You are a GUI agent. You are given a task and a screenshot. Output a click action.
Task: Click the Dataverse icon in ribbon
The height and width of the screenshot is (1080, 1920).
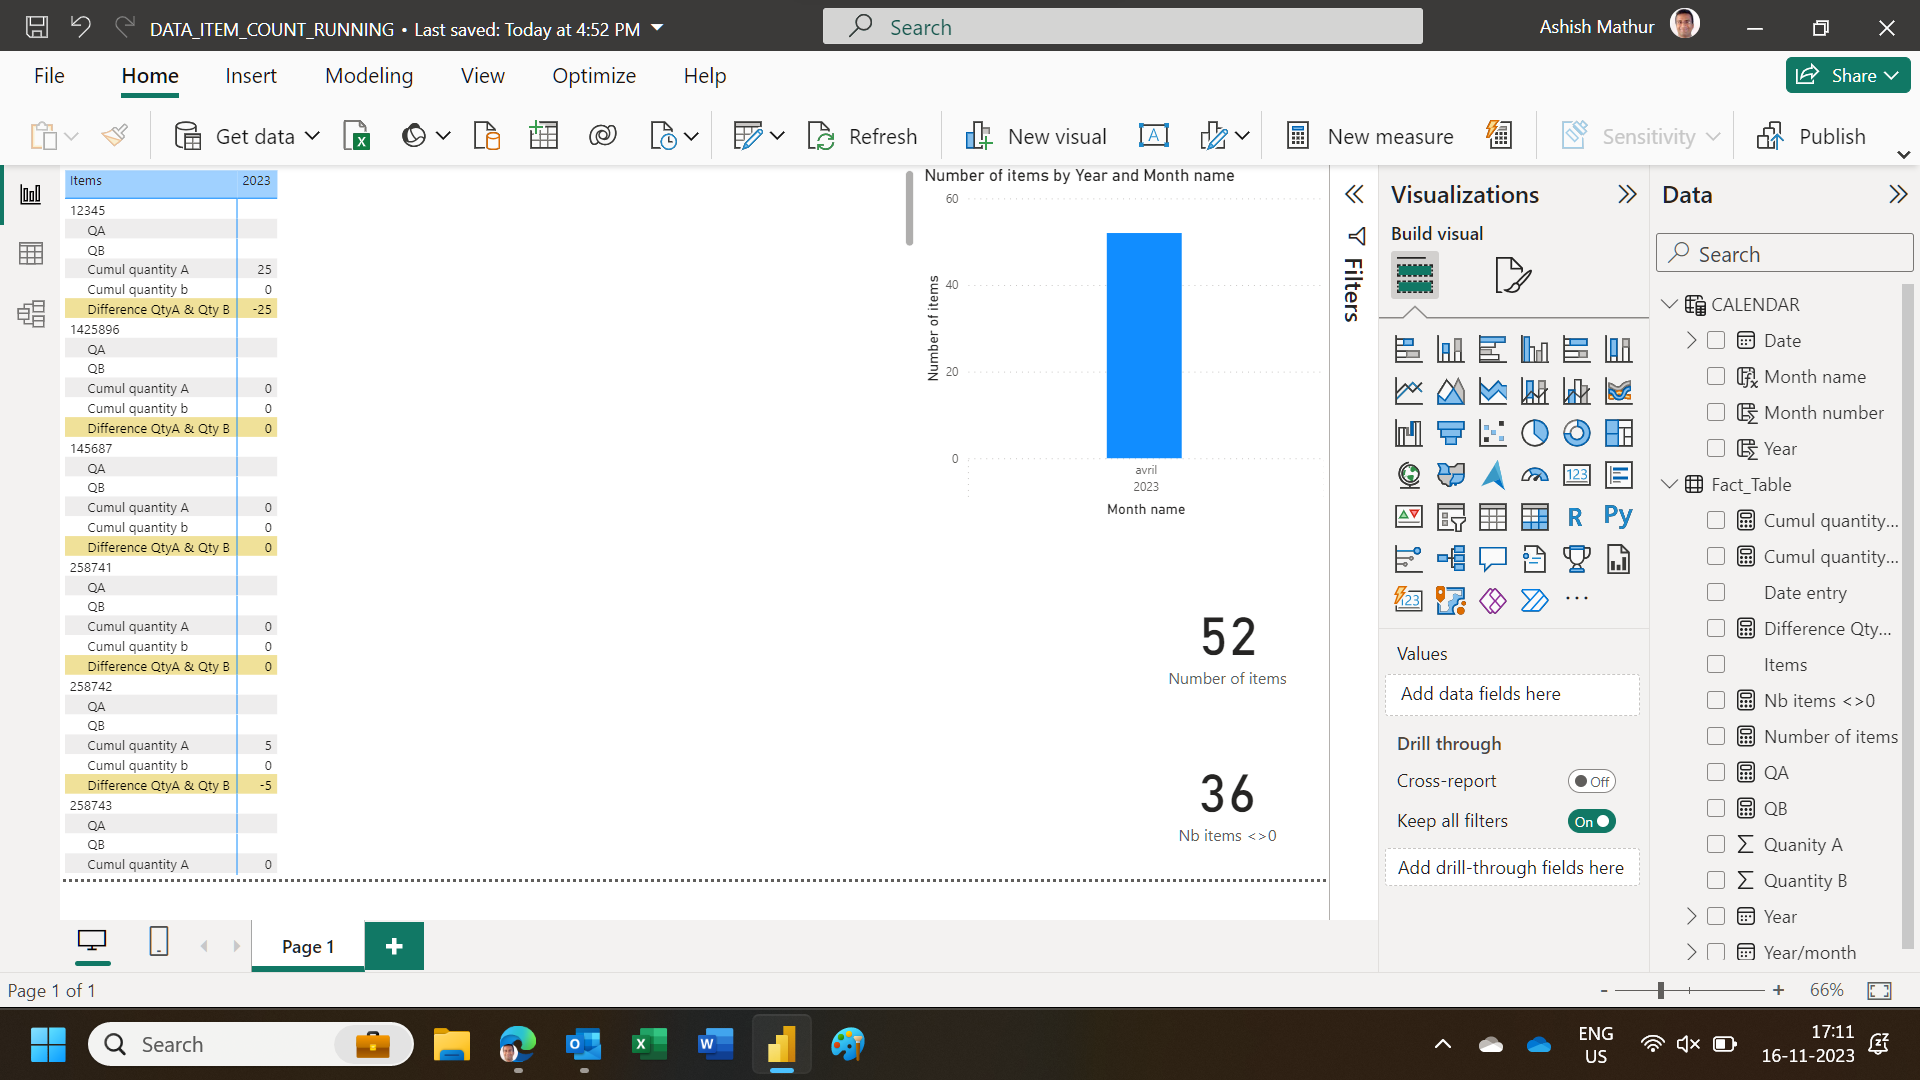603,136
